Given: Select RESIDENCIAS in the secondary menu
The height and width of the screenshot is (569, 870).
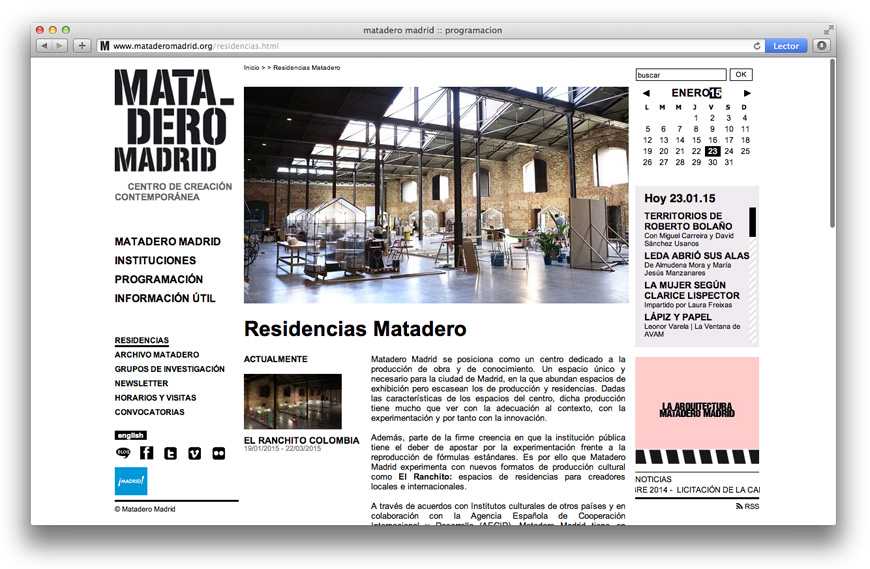Looking at the screenshot, I should pos(141,341).
